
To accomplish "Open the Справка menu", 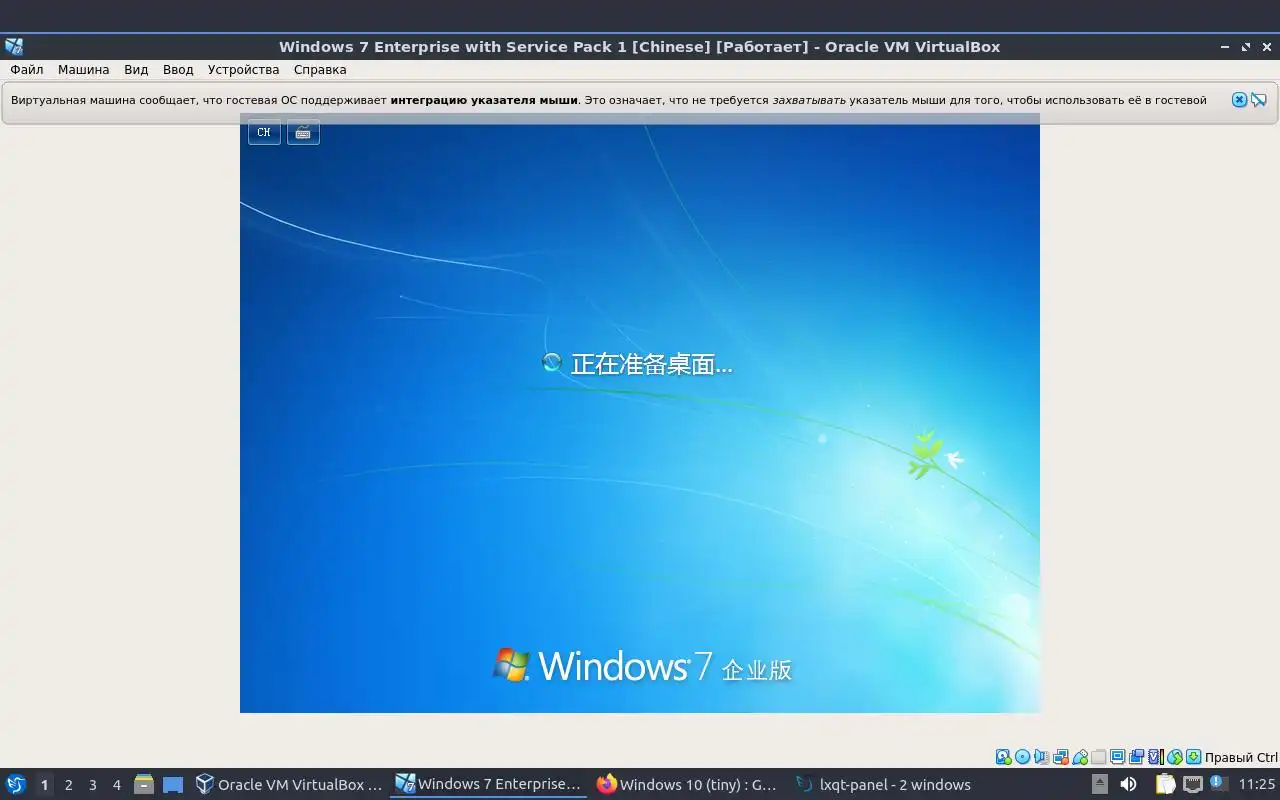I will 320,70.
